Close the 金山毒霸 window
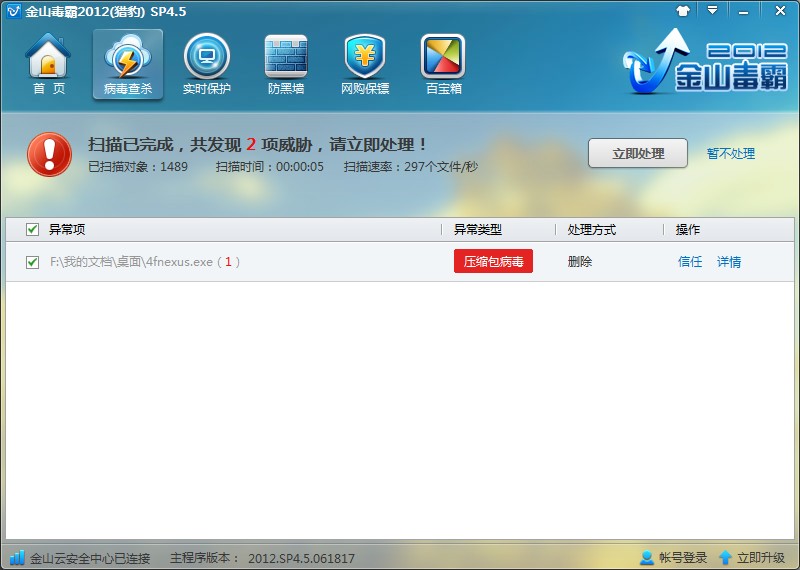 [780, 10]
